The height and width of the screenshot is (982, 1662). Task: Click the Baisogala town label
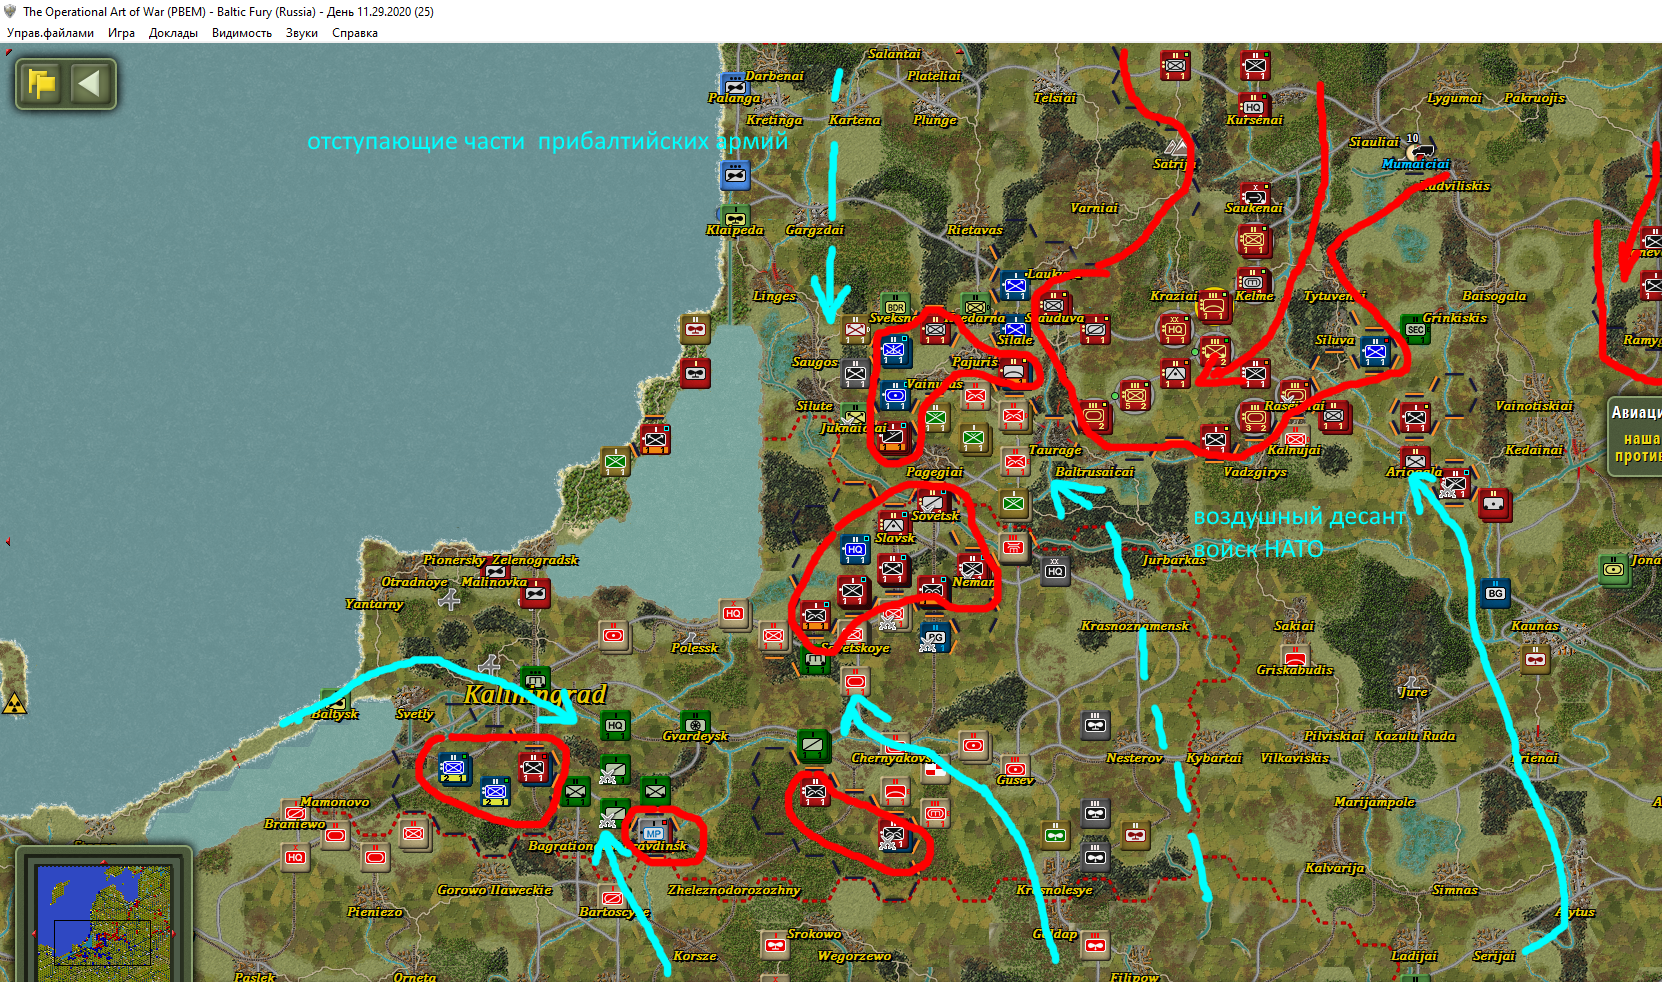point(1495,296)
